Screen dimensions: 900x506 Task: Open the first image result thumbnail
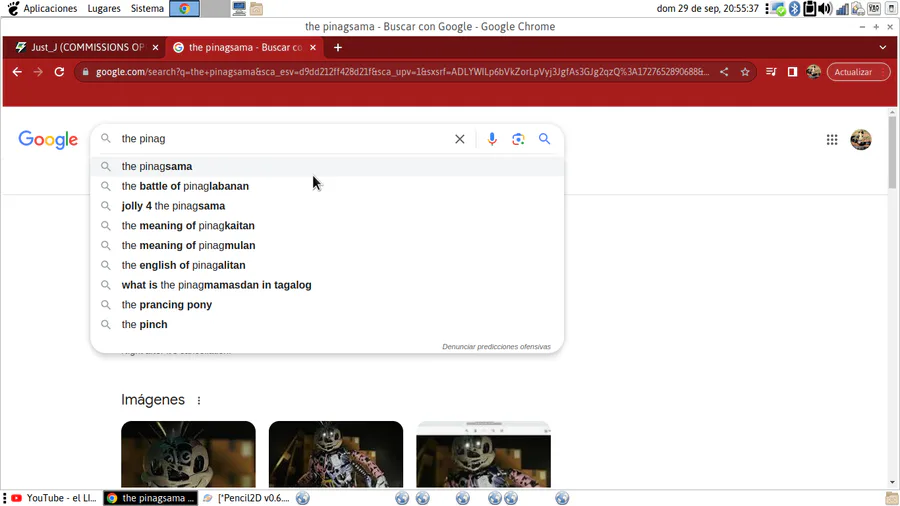[x=188, y=454]
